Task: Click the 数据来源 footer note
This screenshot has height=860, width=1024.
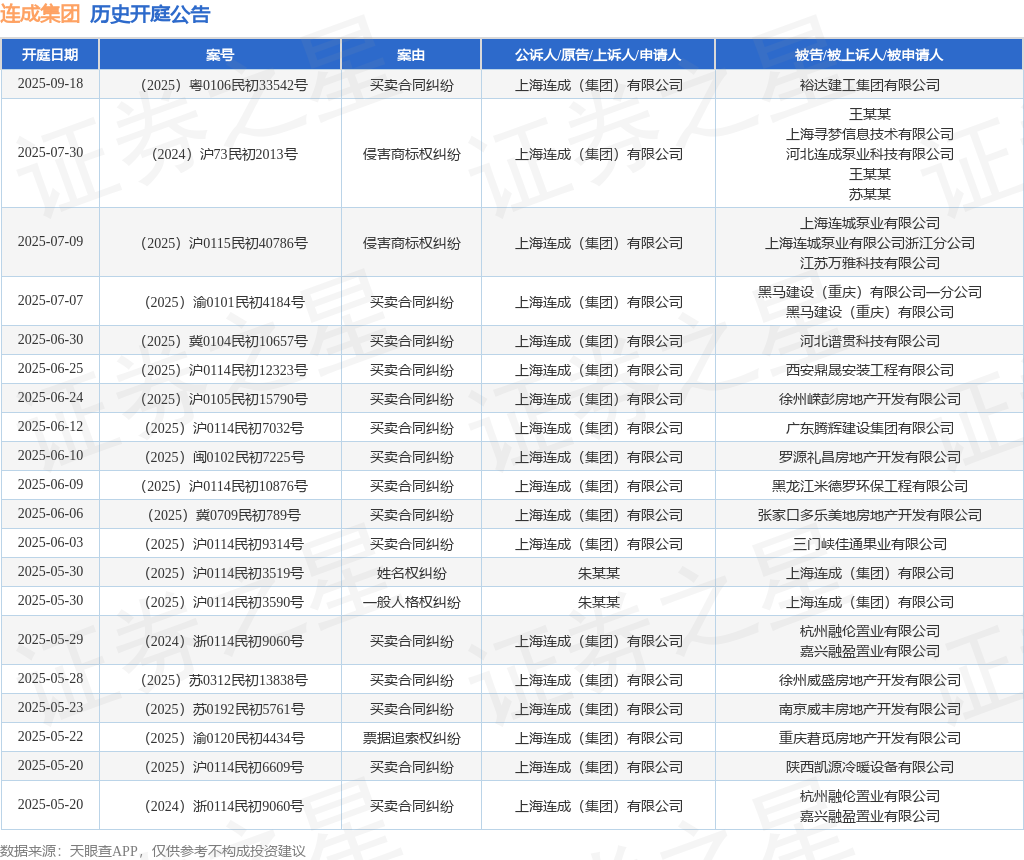Action: 153,851
